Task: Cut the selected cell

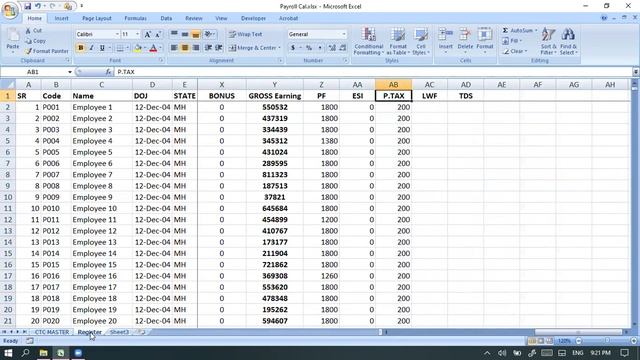Action: (x=33, y=31)
